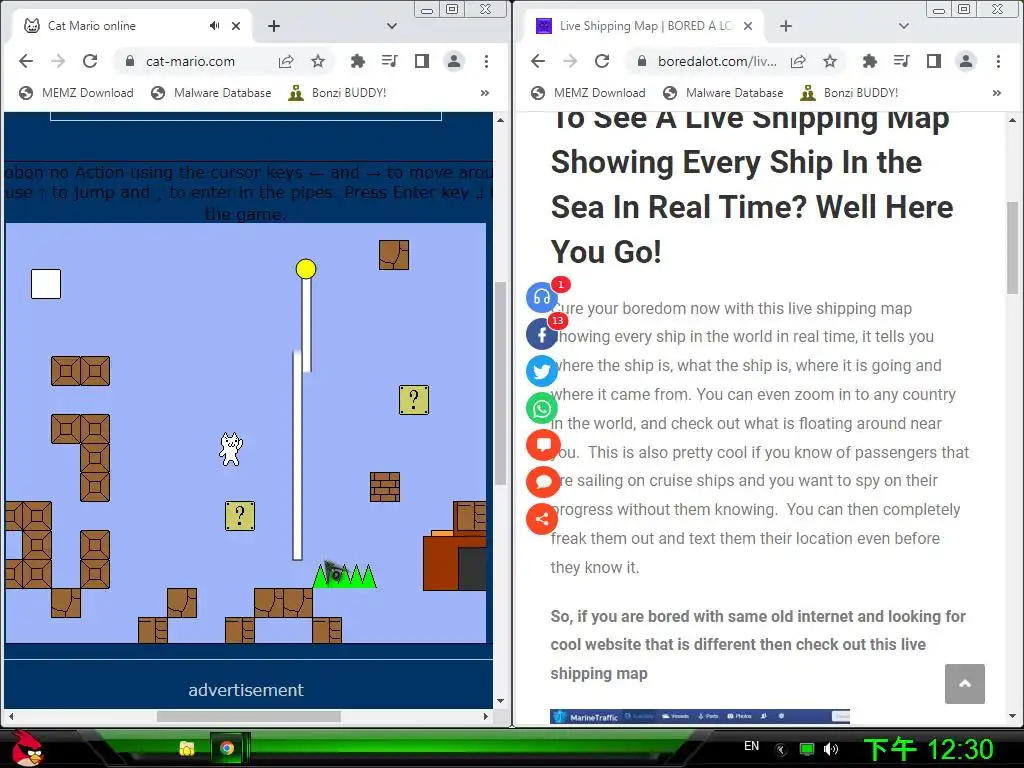
Task: Expand more bookmarks chevron in Cat Mario window
Action: click(485, 93)
